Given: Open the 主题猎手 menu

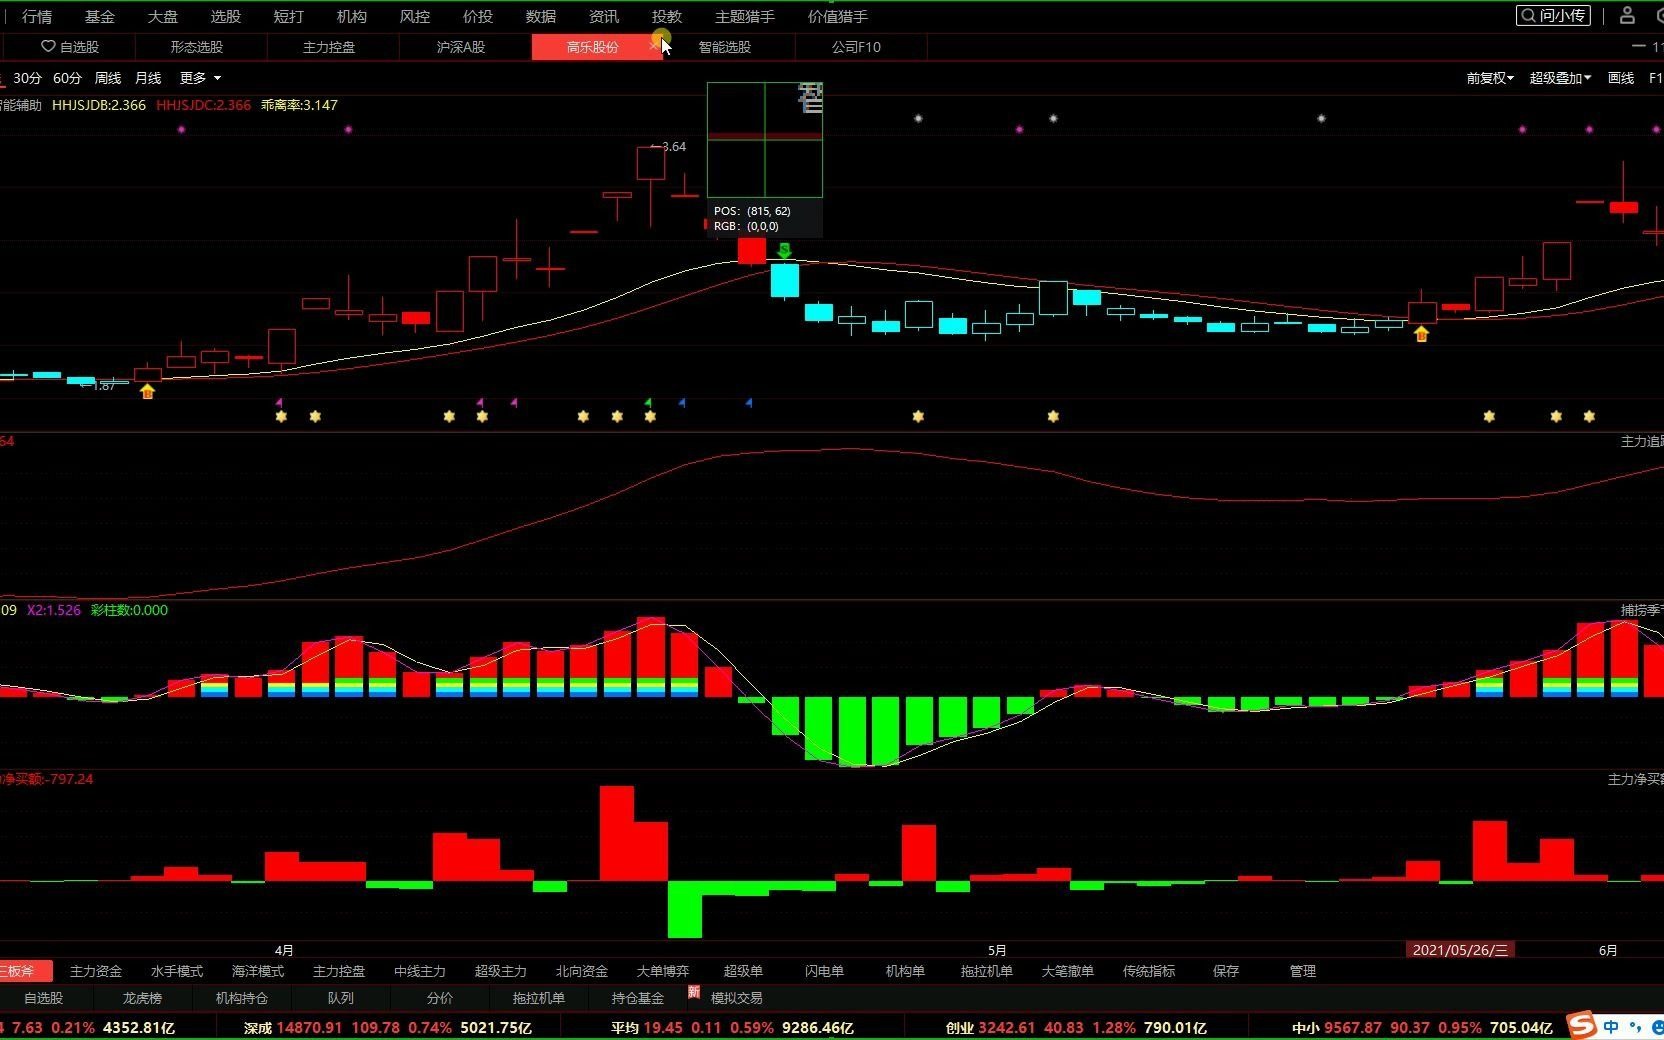Looking at the screenshot, I should (745, 16).
